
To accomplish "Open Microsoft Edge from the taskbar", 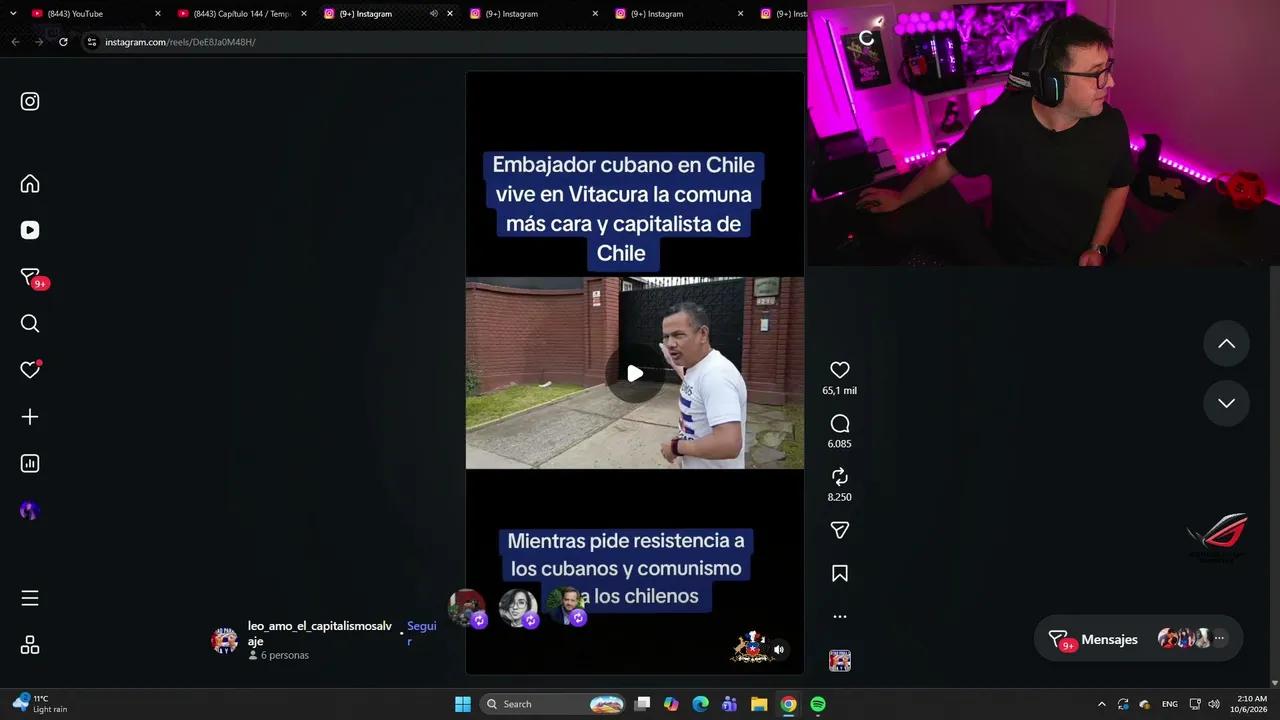I will pos(701,704).
